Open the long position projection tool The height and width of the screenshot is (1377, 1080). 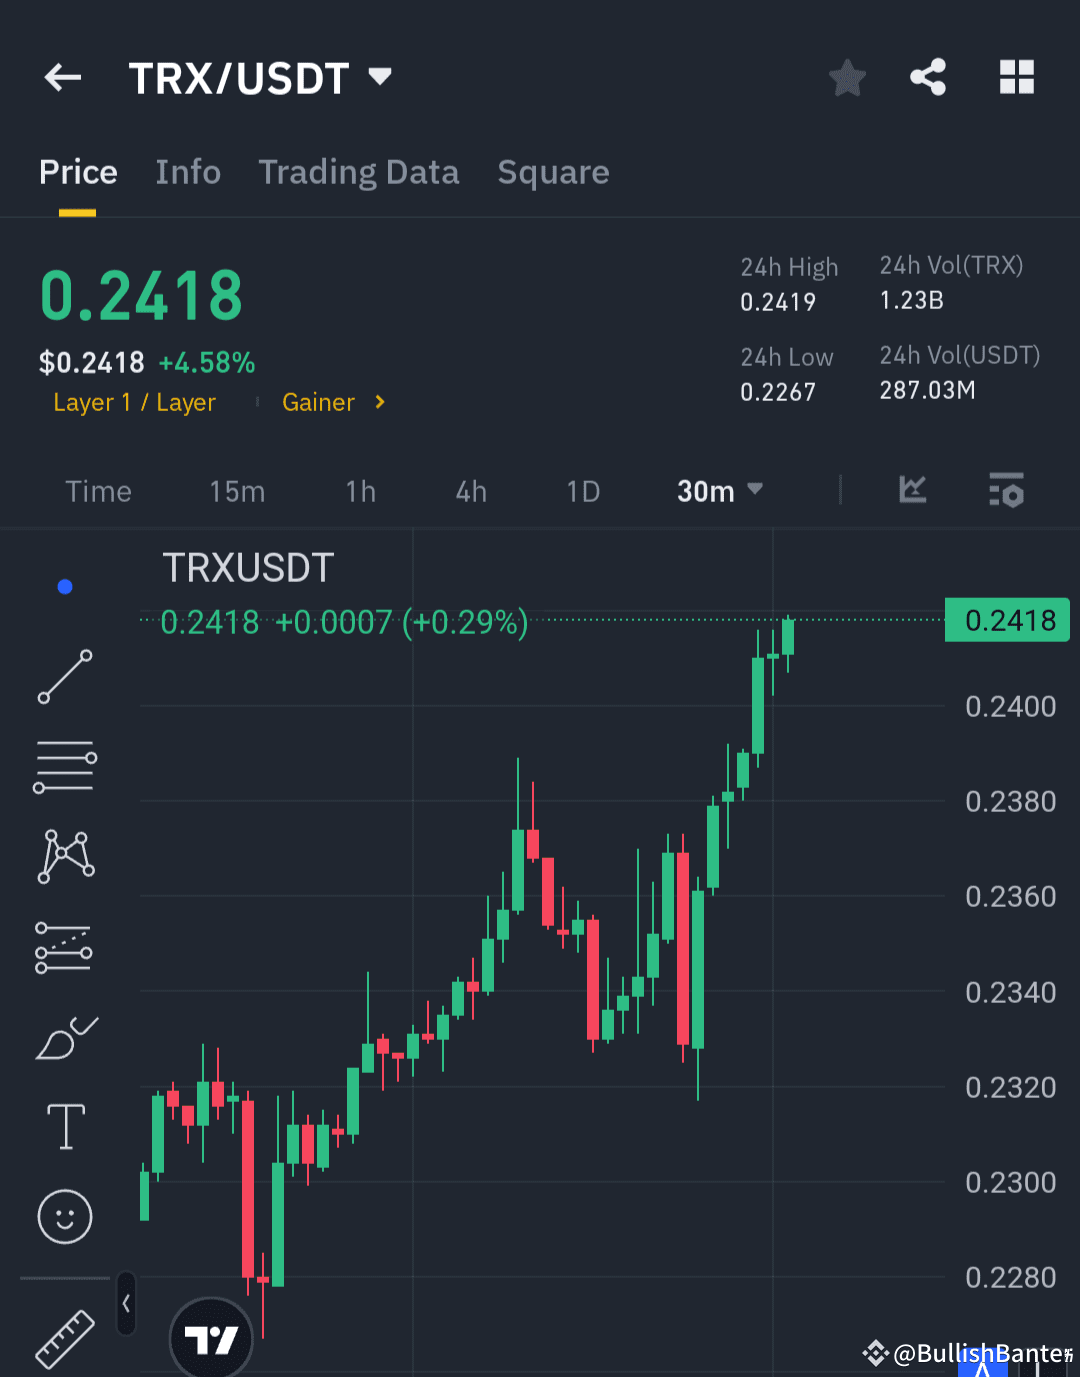coord(64,945)
